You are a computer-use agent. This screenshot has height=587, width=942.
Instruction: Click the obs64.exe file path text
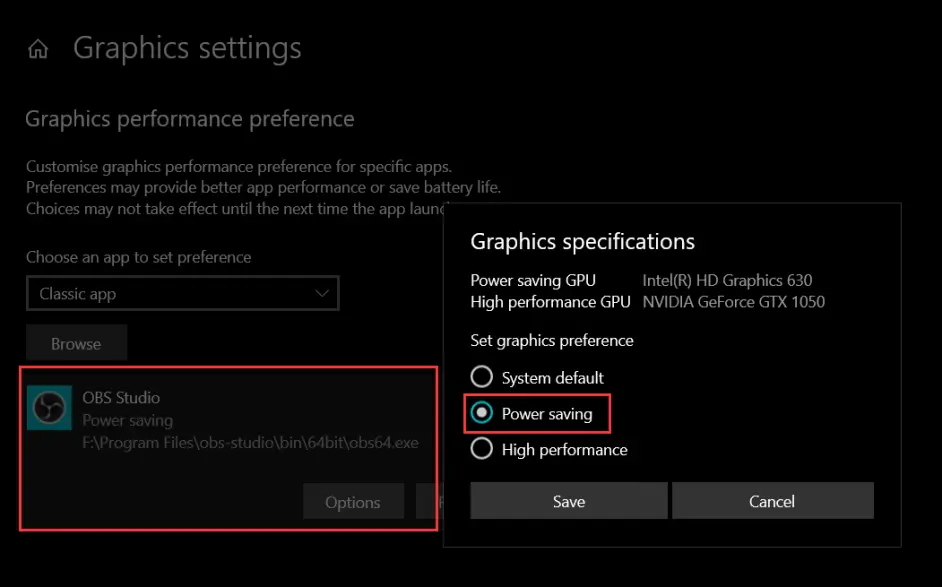coord(251,443)
